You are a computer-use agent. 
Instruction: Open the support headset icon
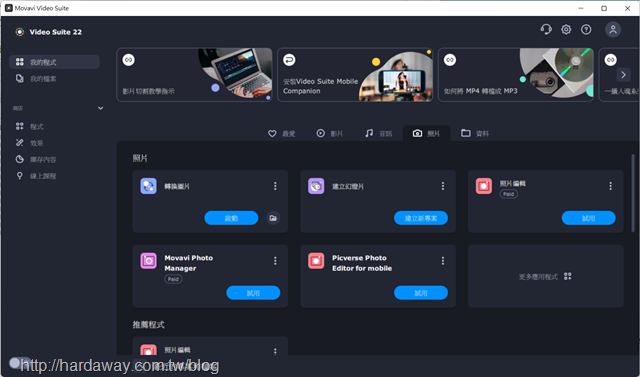pos(546,29)
